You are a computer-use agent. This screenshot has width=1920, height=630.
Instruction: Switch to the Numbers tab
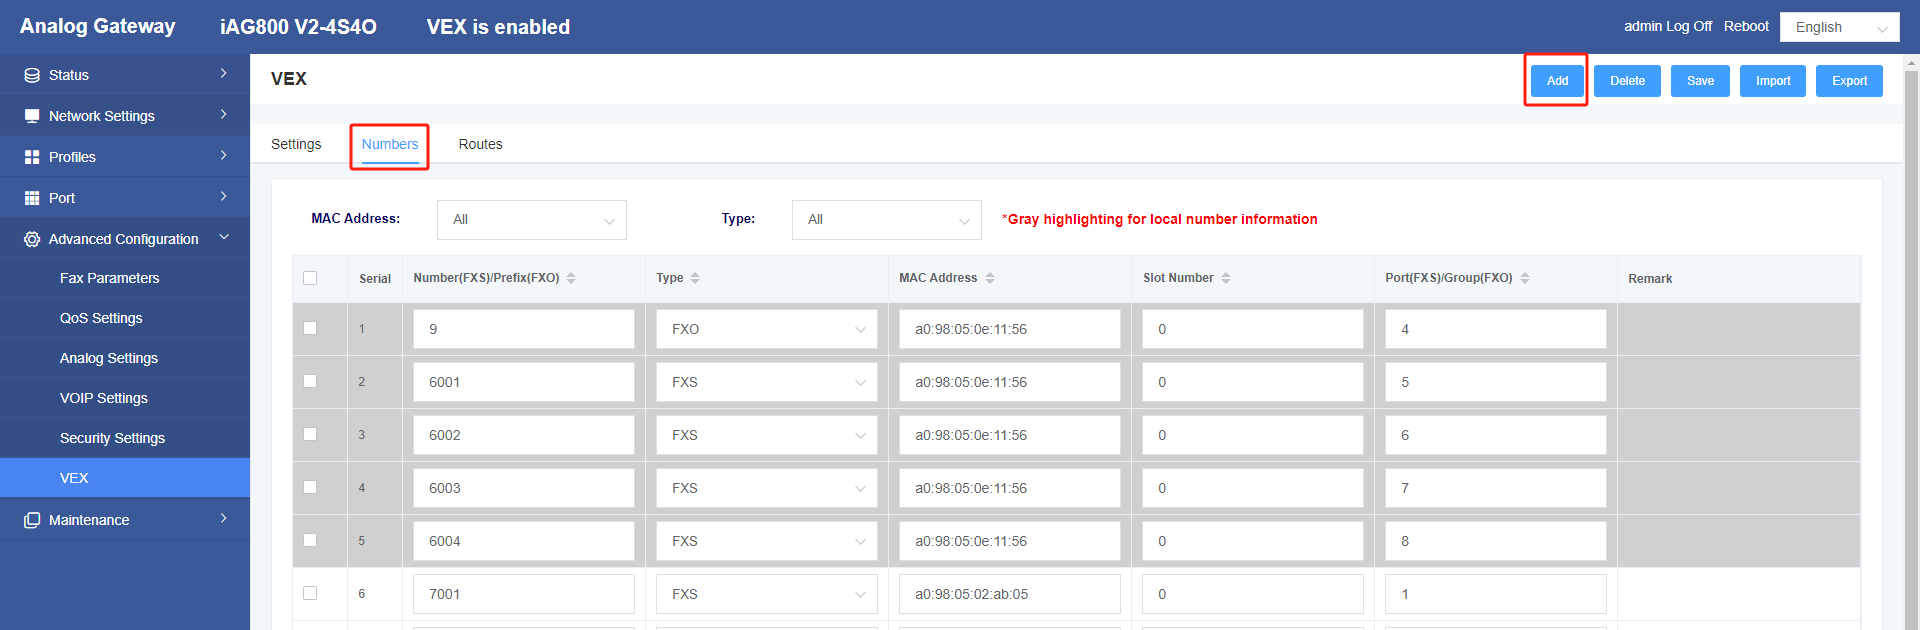[390, 144]
